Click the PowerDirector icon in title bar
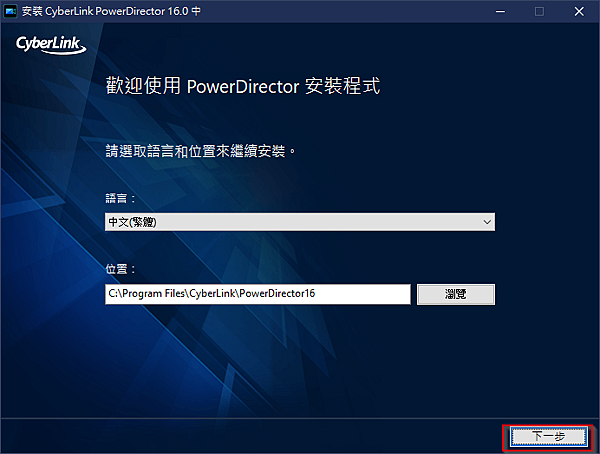 pos(10,11)
